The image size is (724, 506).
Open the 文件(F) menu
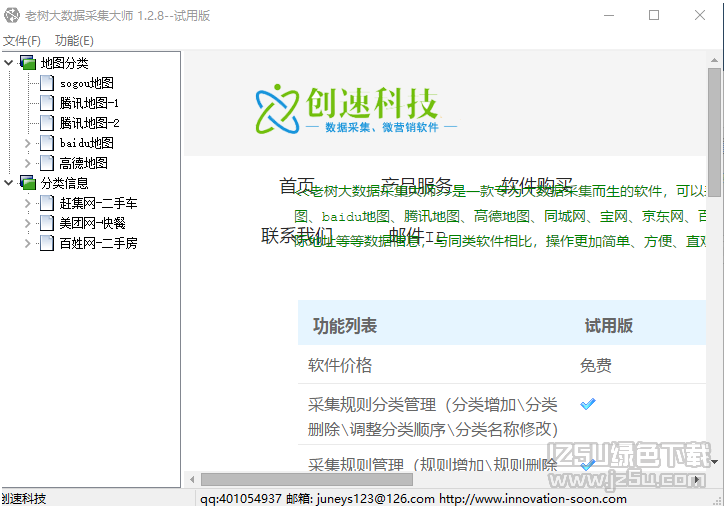click(x=22, y=41)
